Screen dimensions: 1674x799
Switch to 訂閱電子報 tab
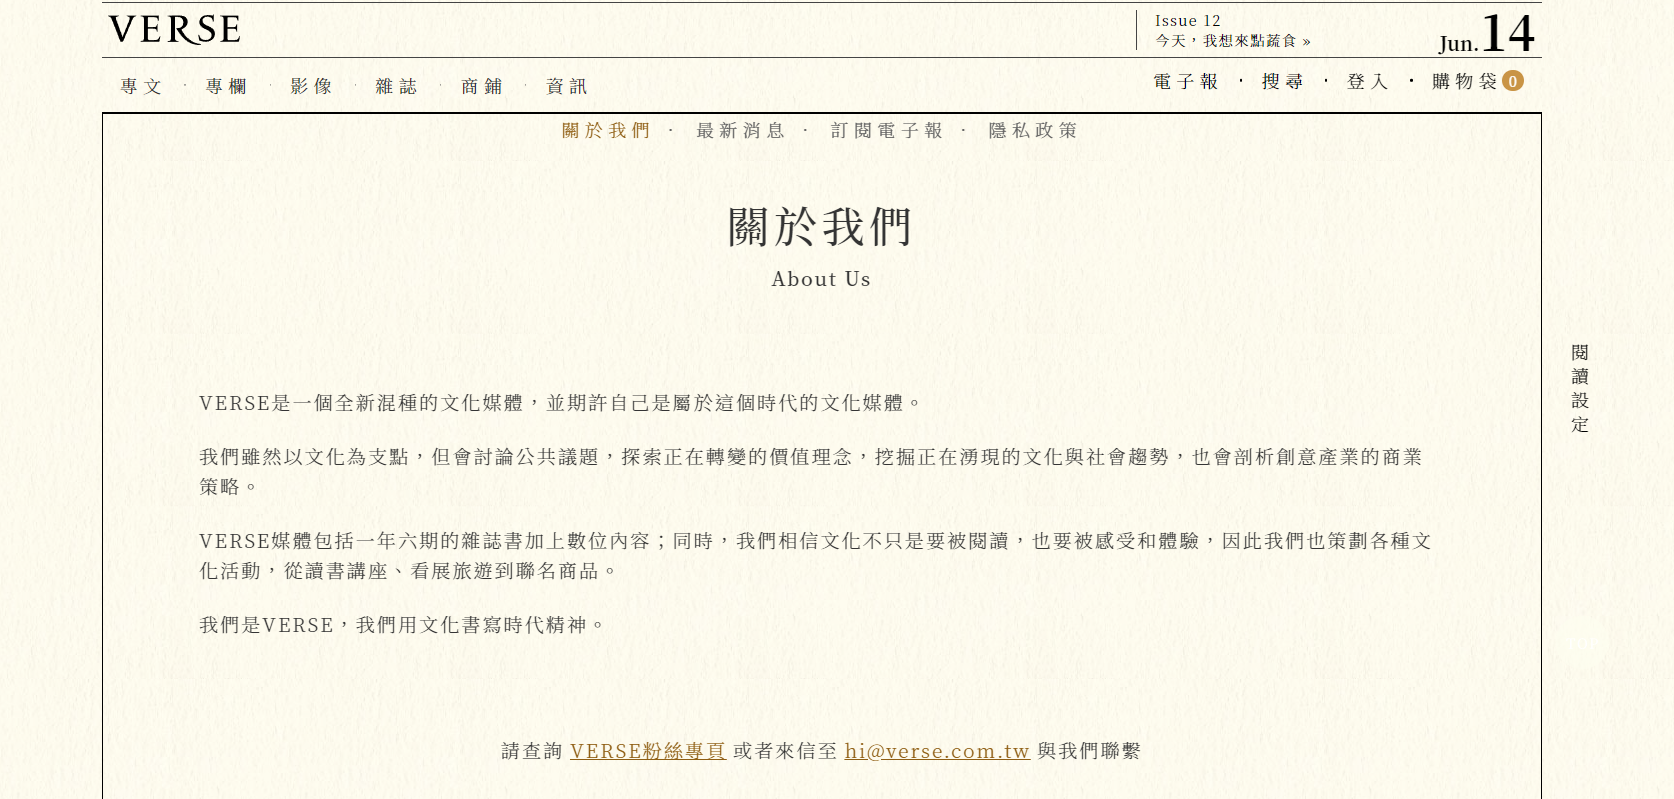pyautogui.click(x=887, y=131)
